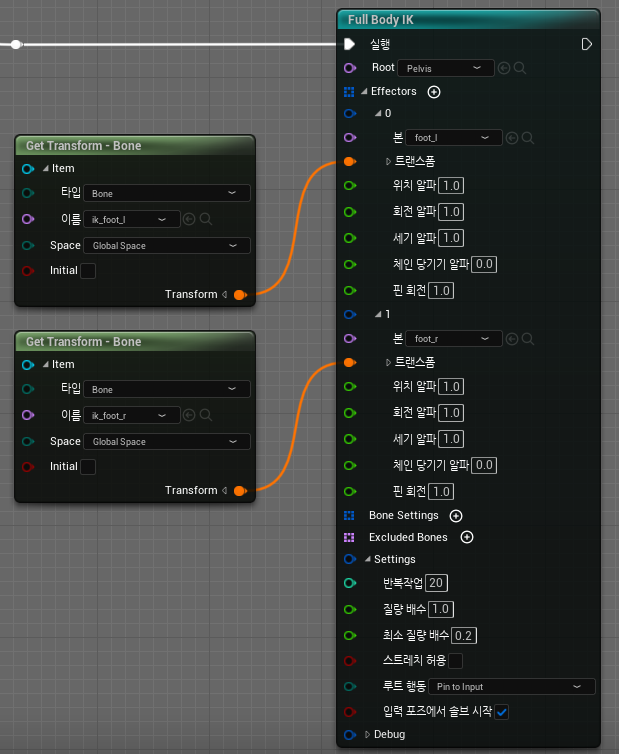The width and height of the screenshot is (619, 754).
Task: Edit 위치 알파 value for effector 0
Action: click(x=451, y=186)
